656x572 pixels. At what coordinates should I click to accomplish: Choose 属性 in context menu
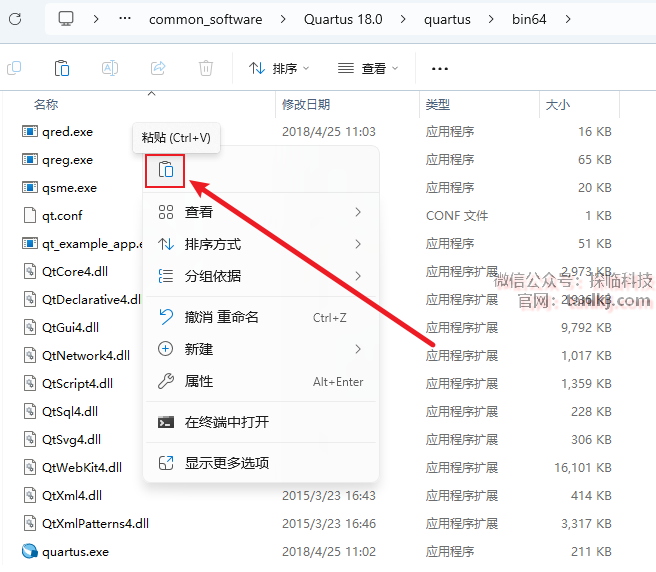pyautogui.click(x=261, y=381)
